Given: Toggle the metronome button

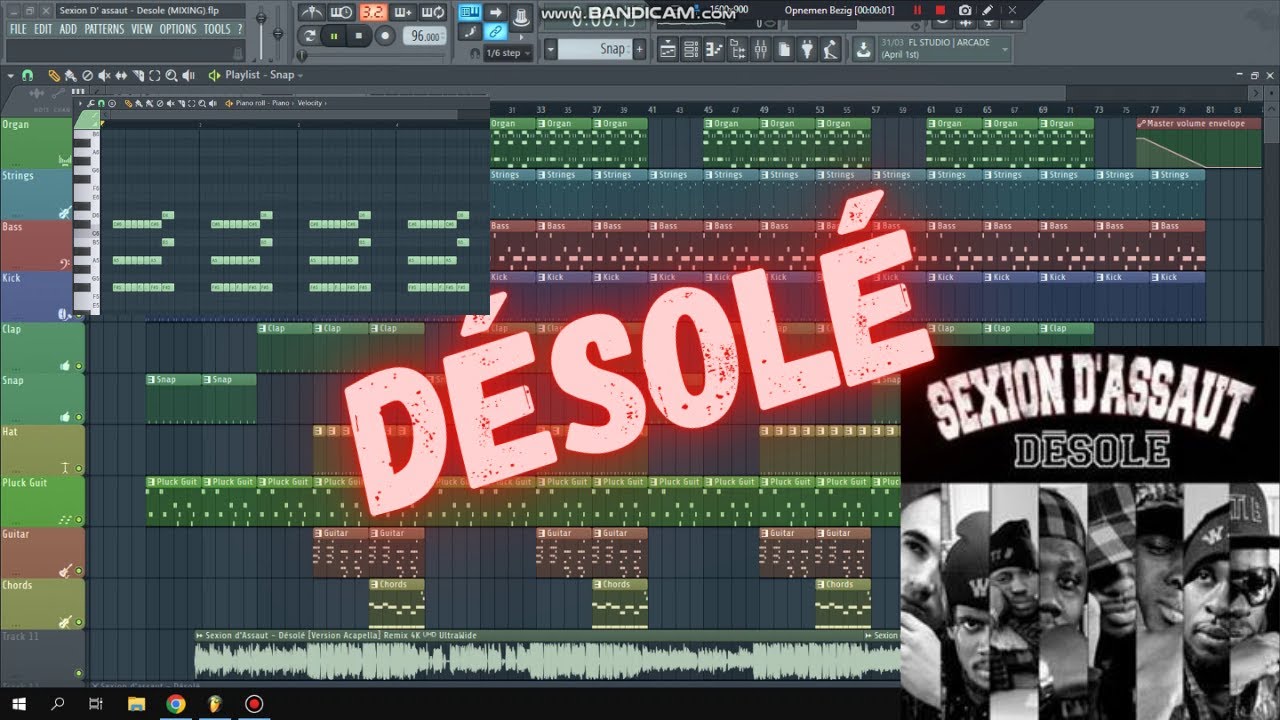Looking at the screenshot, I should pos(312,12).
